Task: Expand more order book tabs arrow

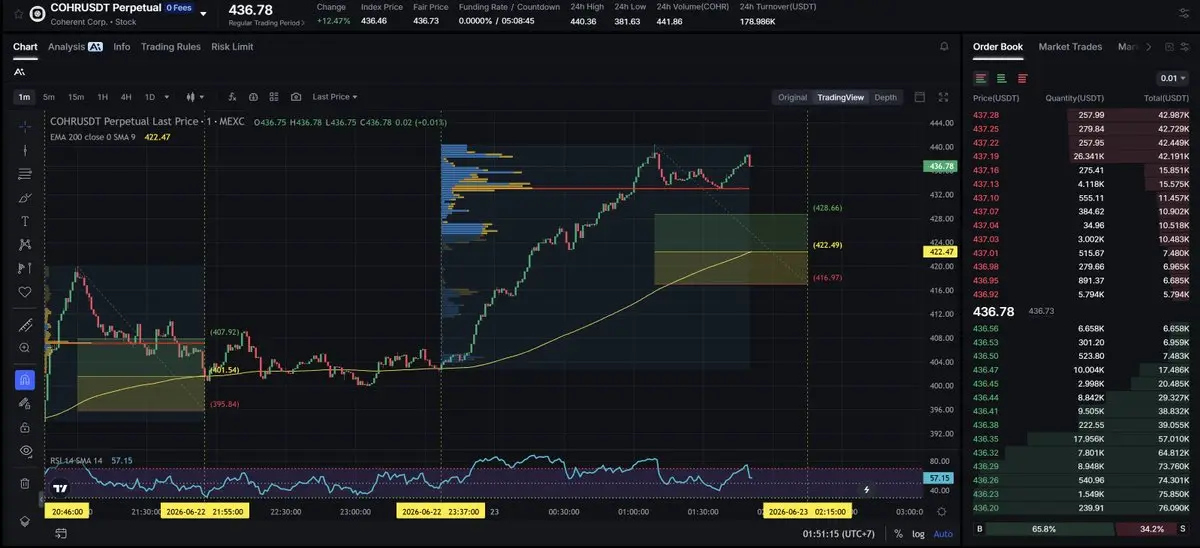Action: click(1148, 47)
